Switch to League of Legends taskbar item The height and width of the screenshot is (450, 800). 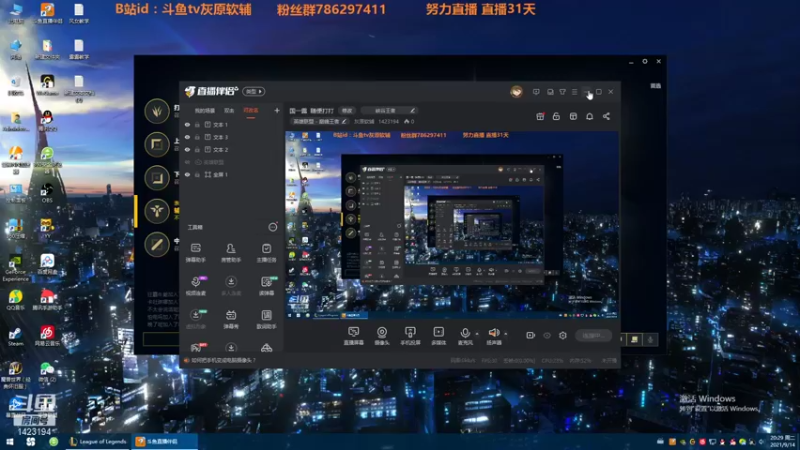98,441
